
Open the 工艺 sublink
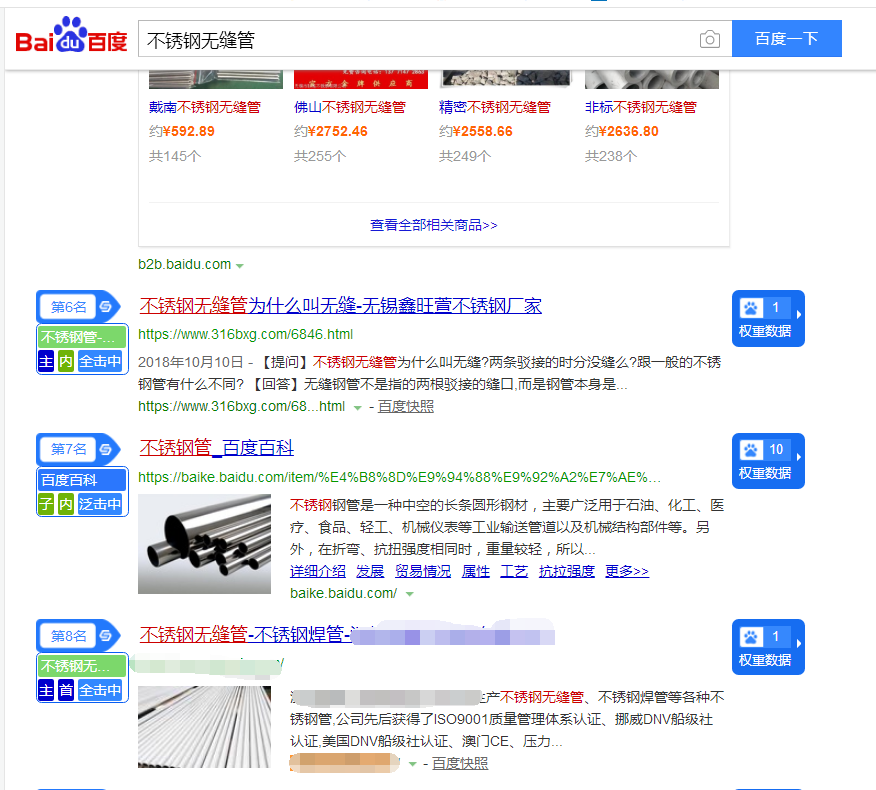[x=514, y=571]
